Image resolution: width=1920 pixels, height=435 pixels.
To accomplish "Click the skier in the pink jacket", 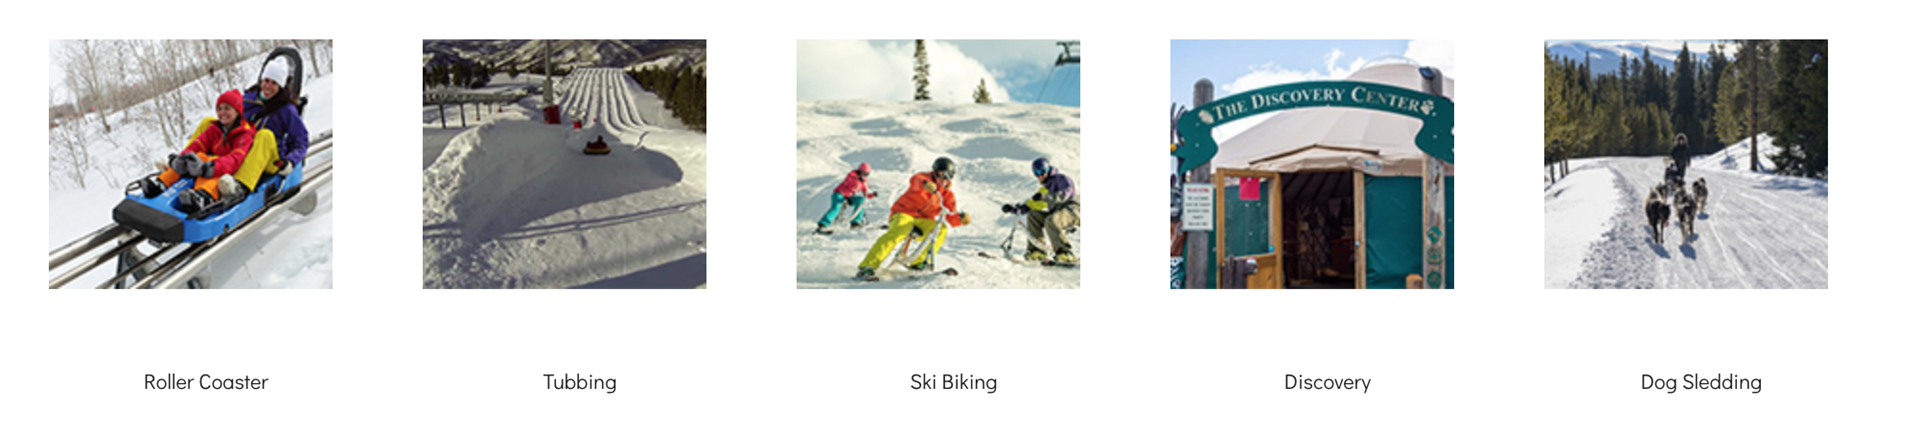I will 848,198.
